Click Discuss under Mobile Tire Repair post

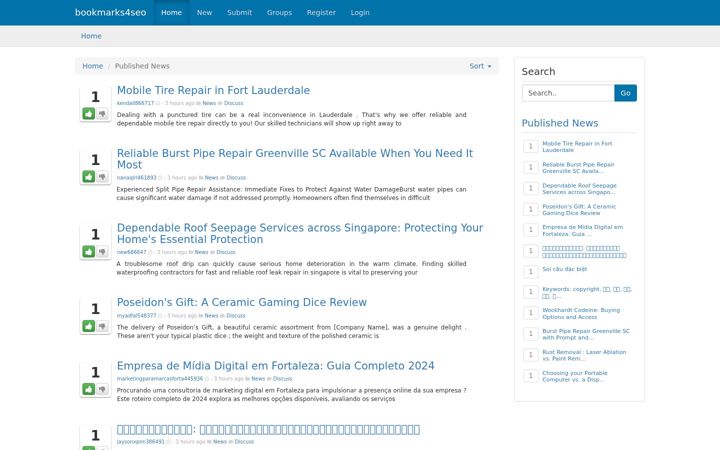point(233,103)
